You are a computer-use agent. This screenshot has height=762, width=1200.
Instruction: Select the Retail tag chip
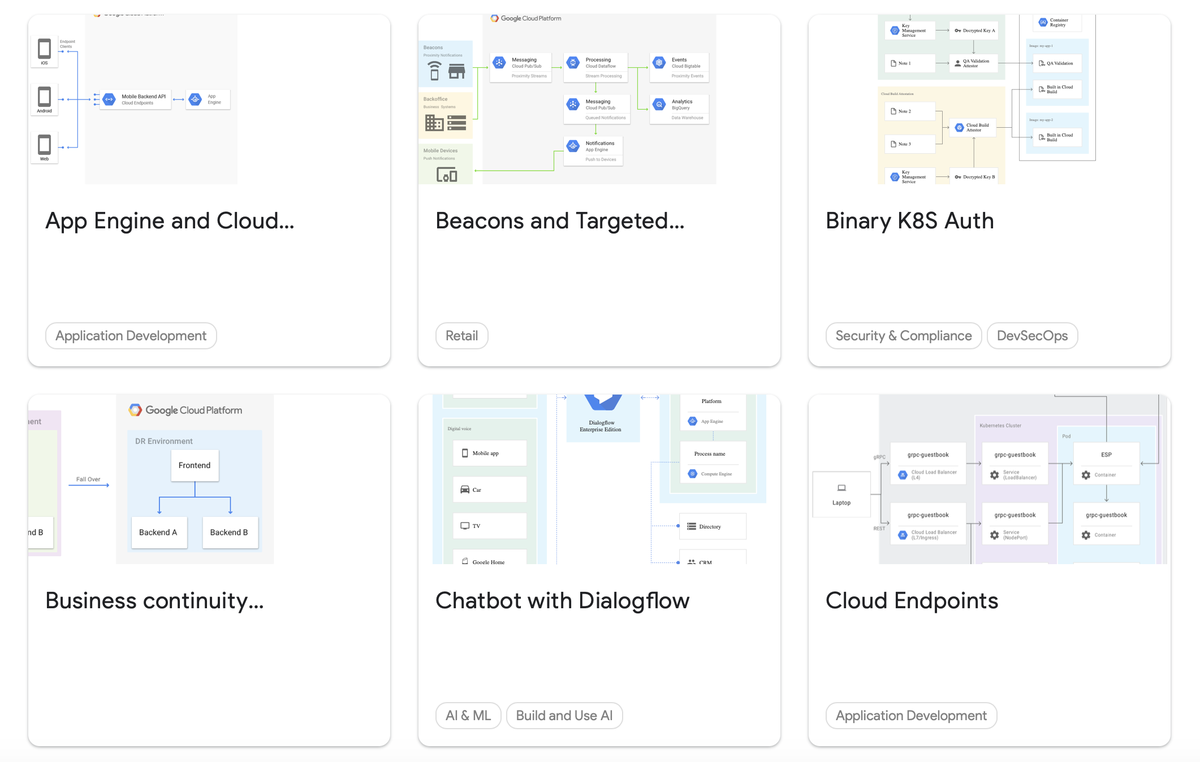click(x=462, y=336)
